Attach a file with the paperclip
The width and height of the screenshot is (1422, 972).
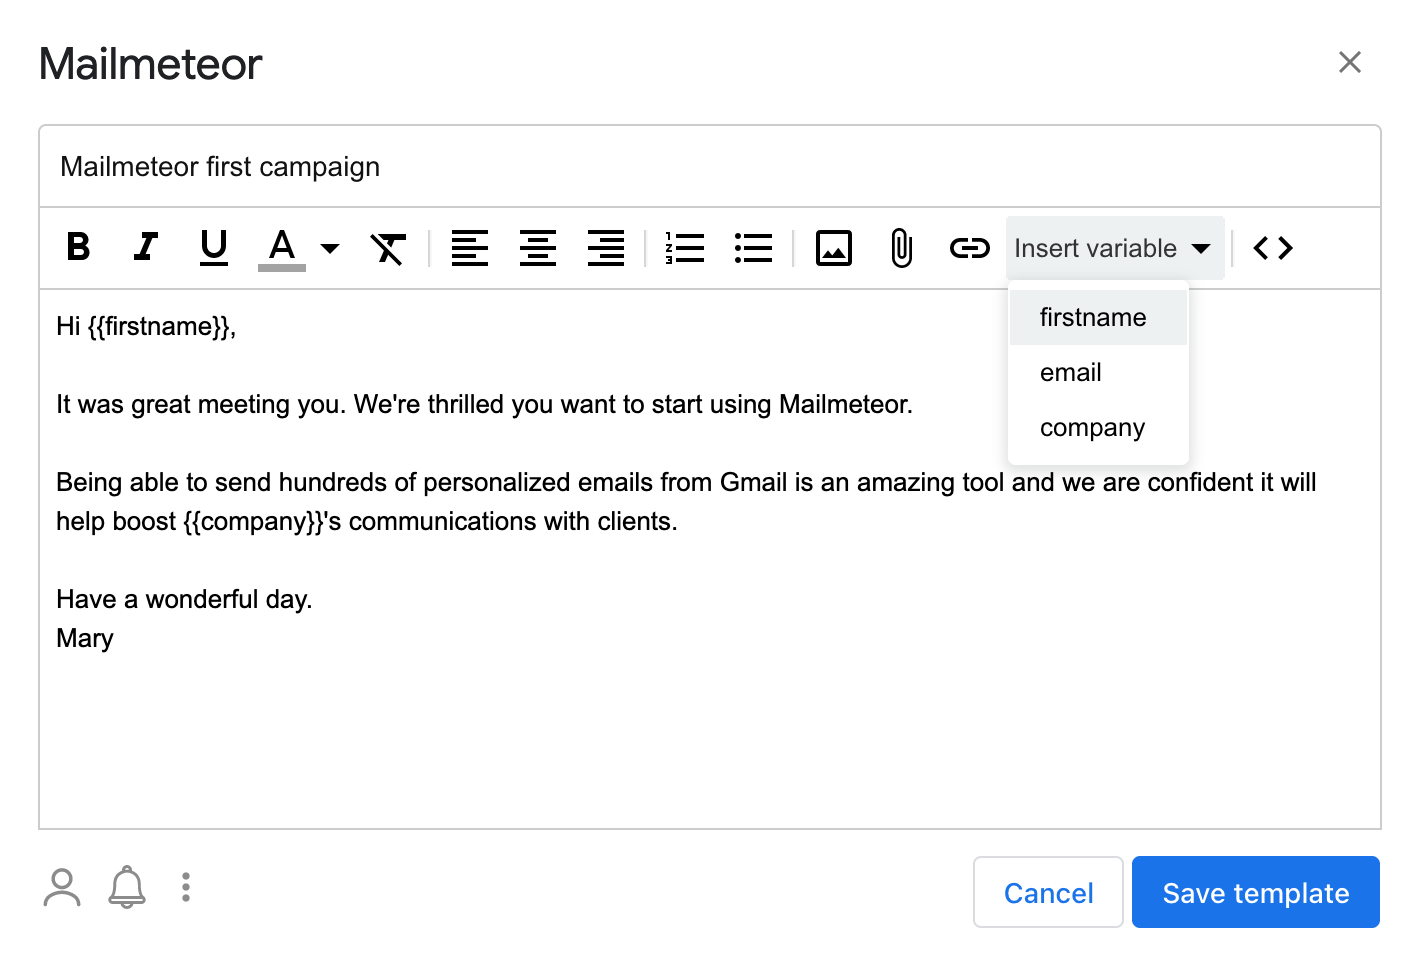pos(901,248)
